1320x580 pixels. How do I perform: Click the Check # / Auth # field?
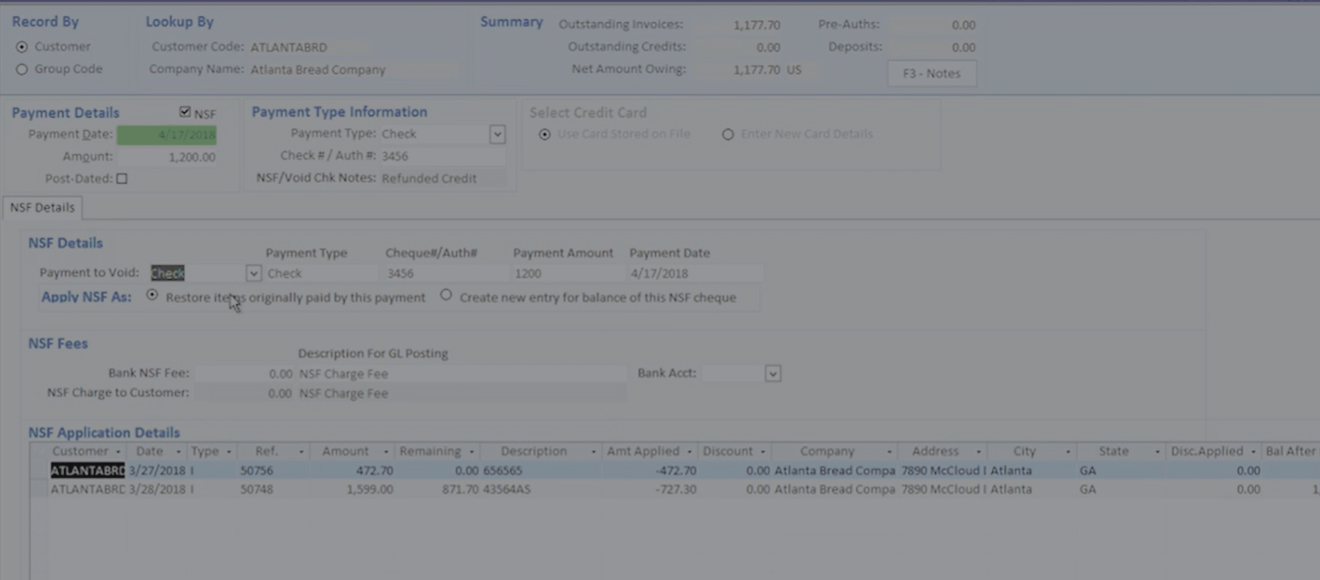(x=440, y=156)
